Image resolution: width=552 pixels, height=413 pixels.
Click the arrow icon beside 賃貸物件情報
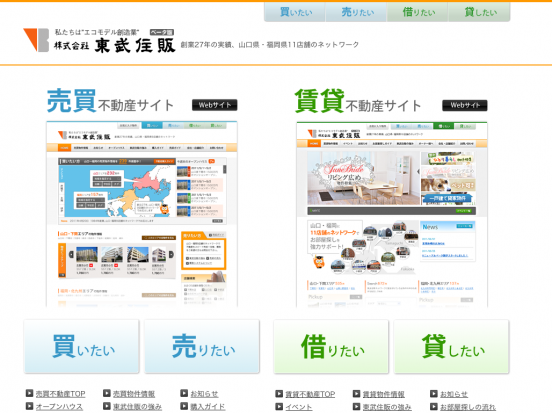click(357, 393)
